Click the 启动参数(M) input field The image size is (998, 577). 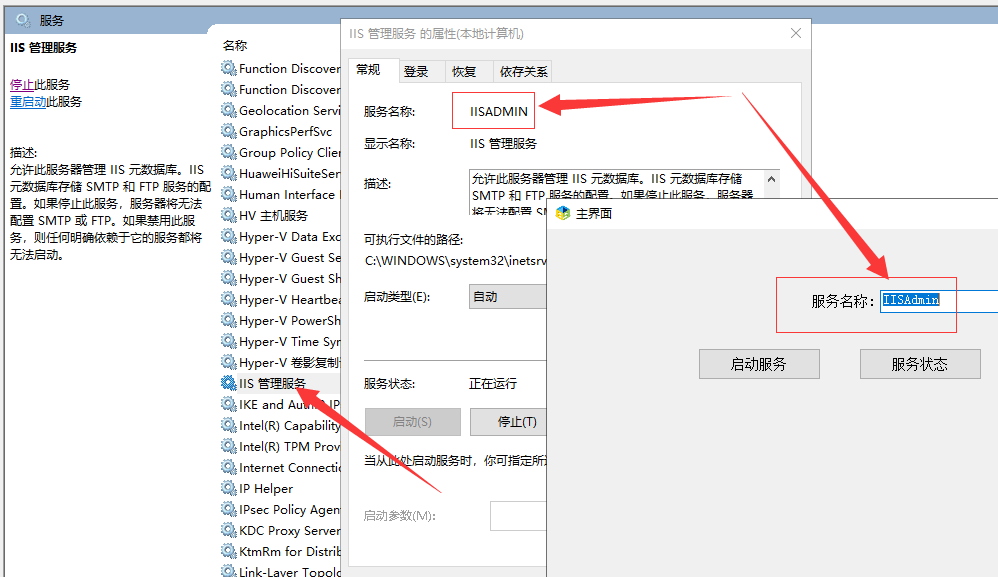point(518,516)
